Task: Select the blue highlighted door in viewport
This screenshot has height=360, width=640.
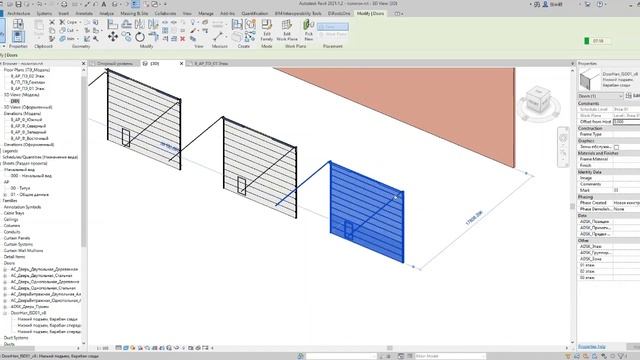Action: point(367,212)
